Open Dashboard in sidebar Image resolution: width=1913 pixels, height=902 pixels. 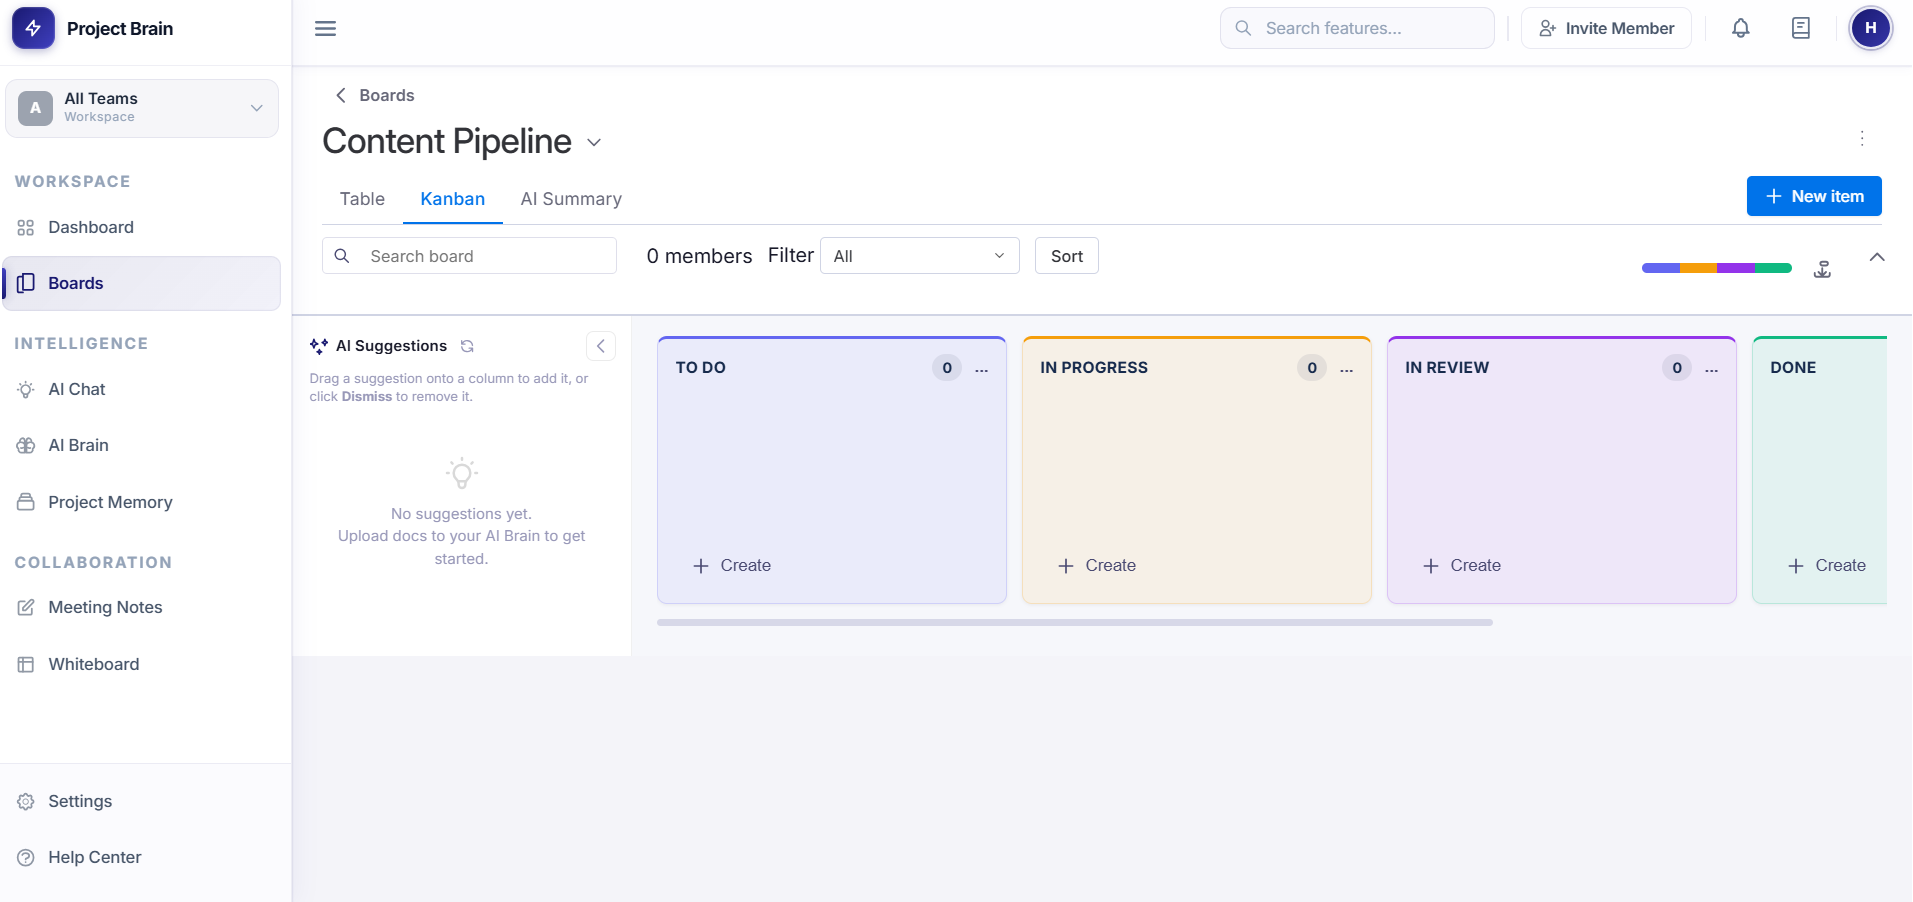pyautogui.click(x=142, y=227)
